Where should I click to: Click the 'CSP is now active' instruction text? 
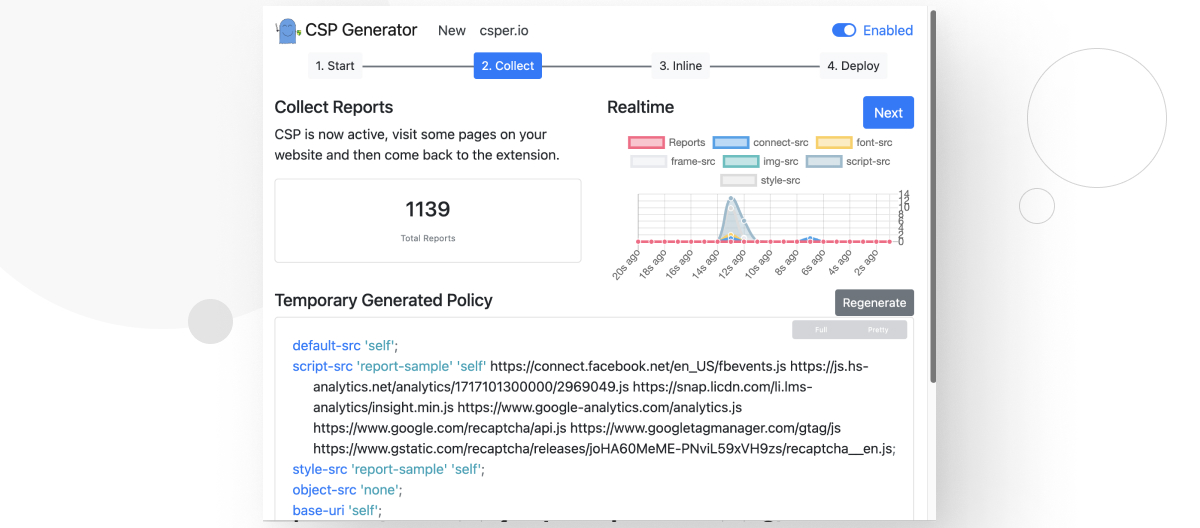[417, 145]
